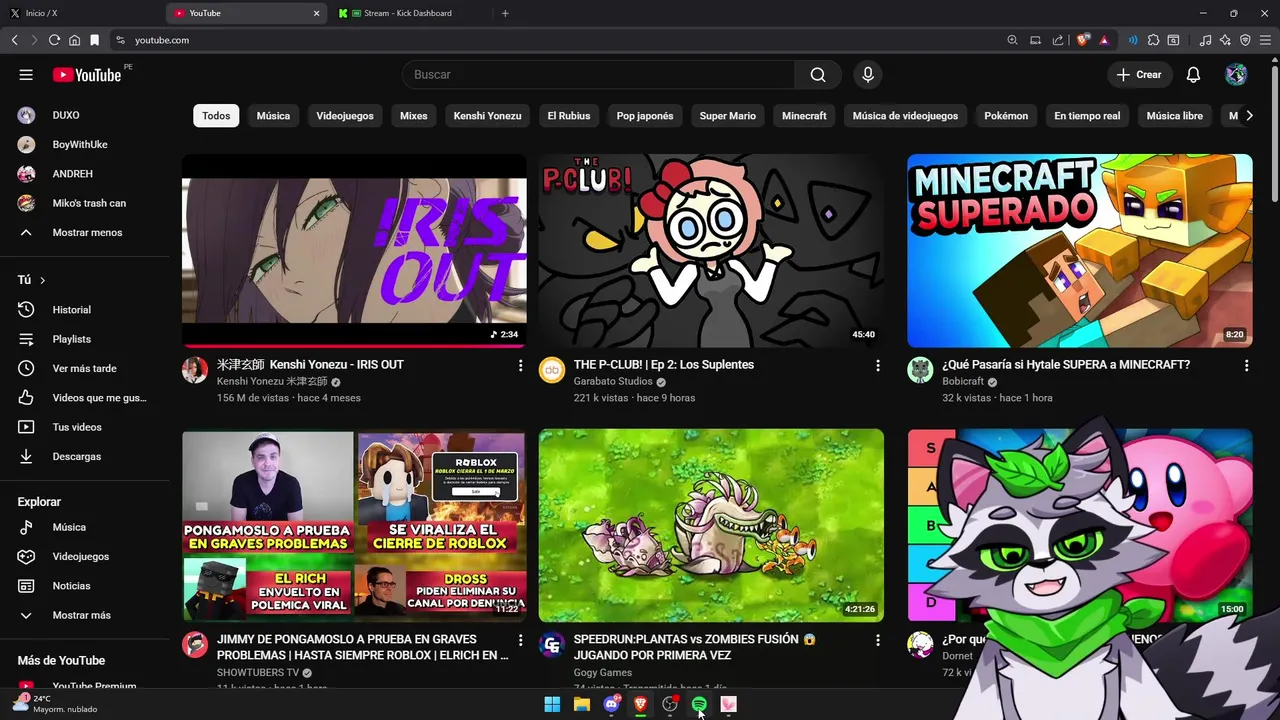This screenshot has width=1280, height=720.
Task: Select the Super Mario filter chip
Action: (727, 116)
